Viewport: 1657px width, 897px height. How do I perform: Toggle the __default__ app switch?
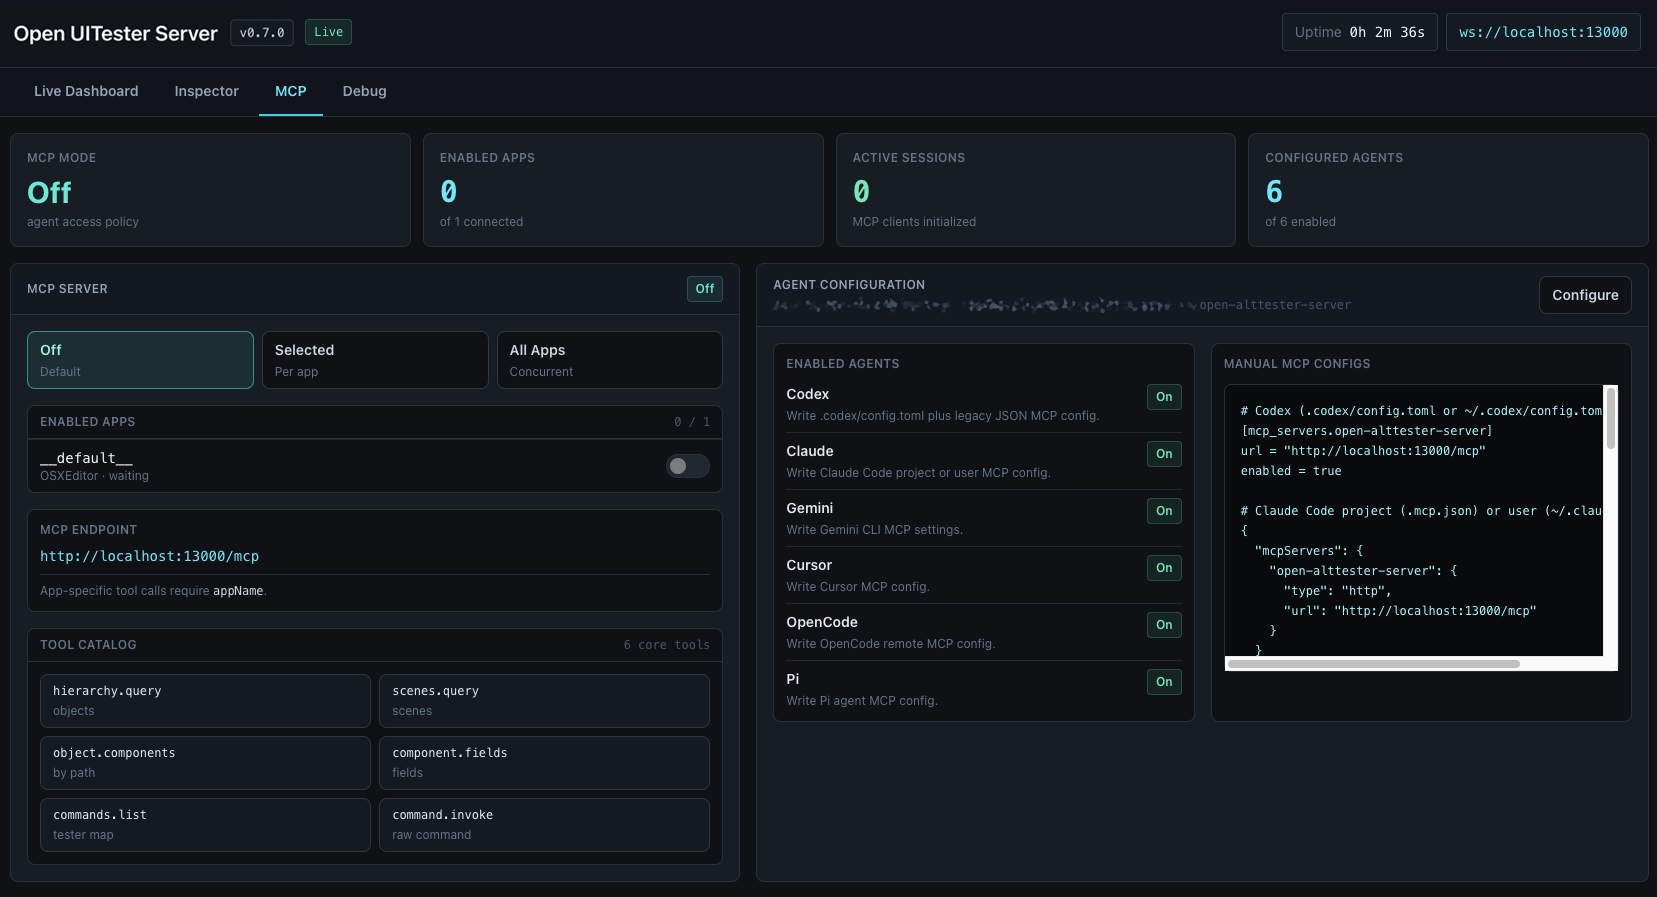pyautogui.click(x=688, y=466)
